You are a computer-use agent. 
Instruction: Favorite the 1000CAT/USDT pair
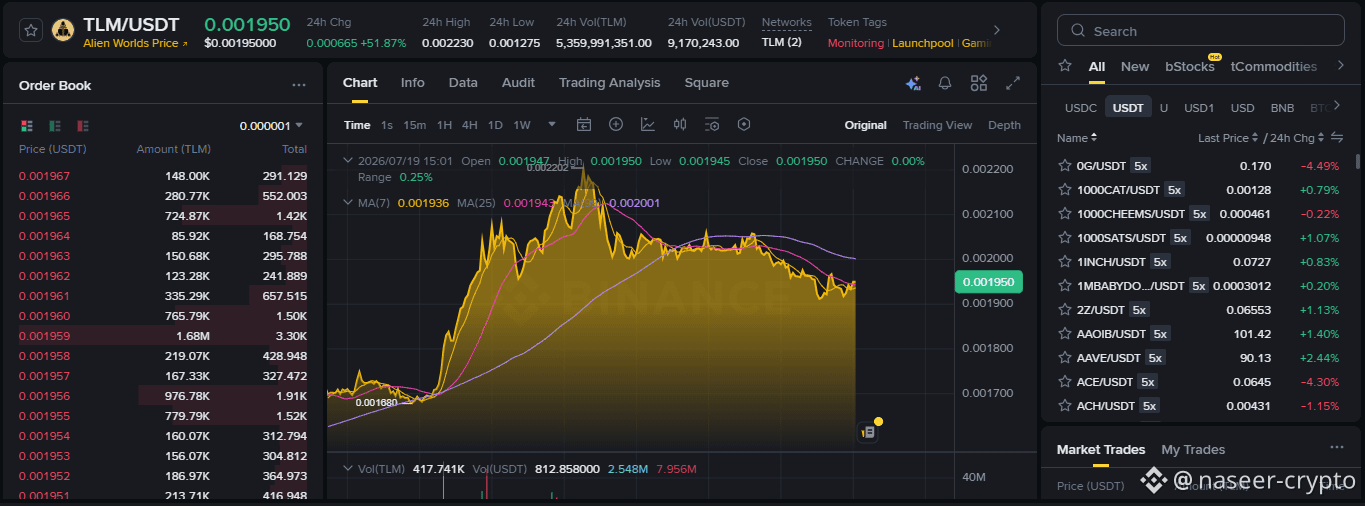coord(1064,189)
